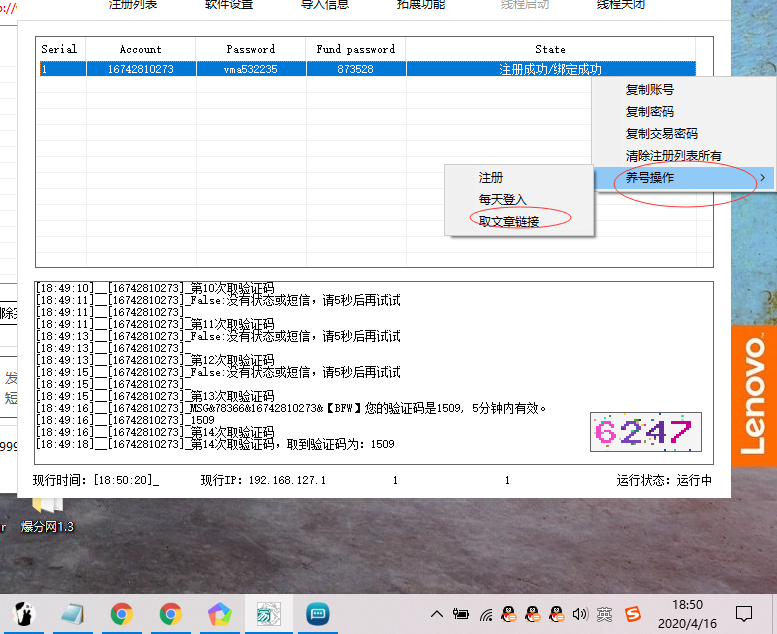Expand the 养号操作 submenu arrow

763,178
